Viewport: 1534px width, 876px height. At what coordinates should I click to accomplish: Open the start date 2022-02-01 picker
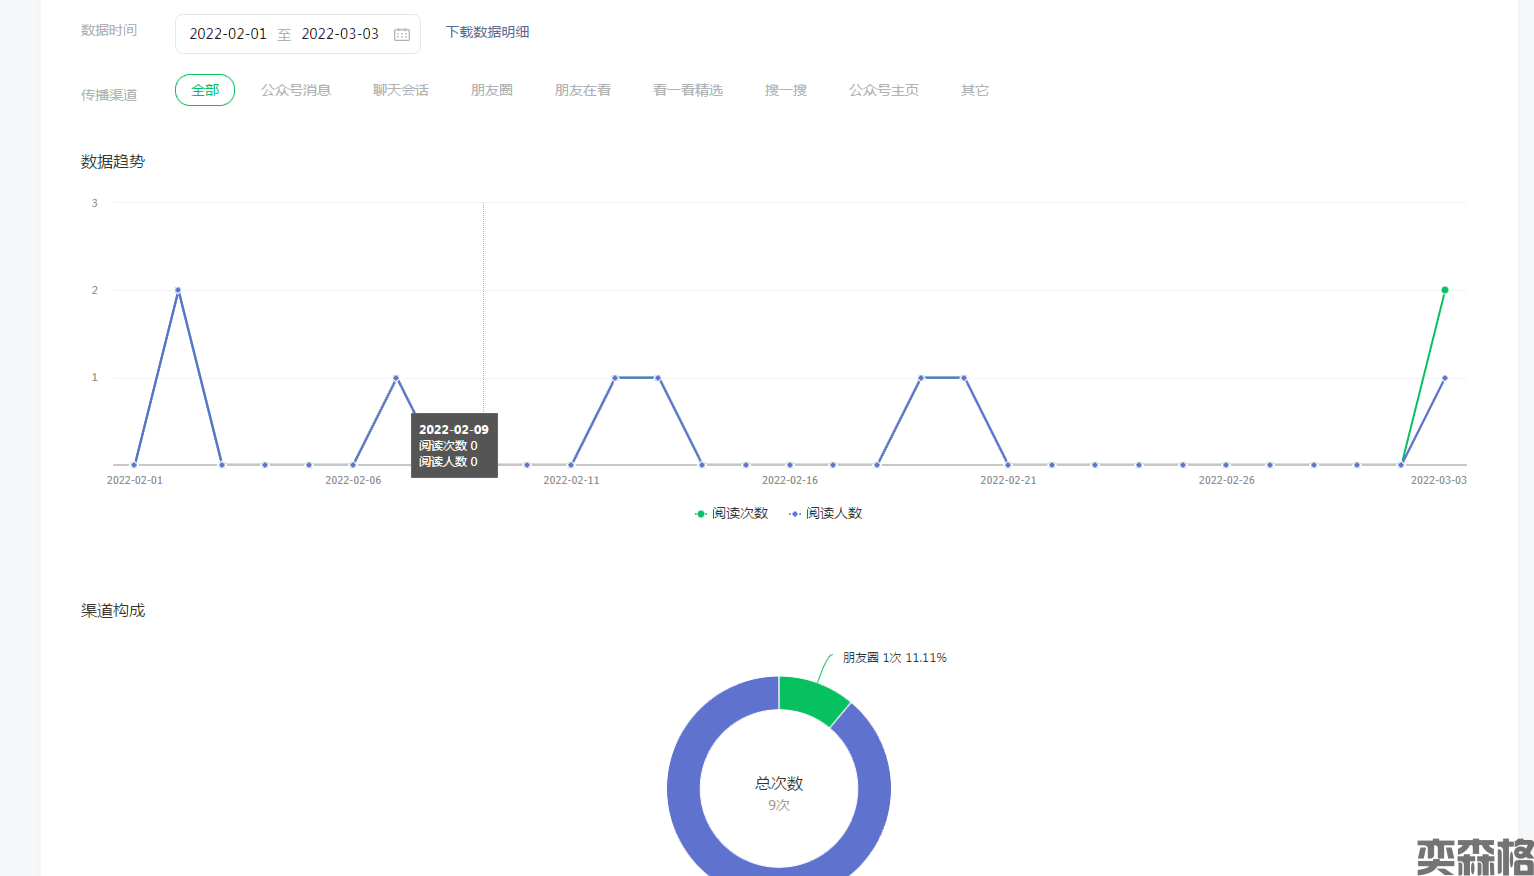click(228, 34)
